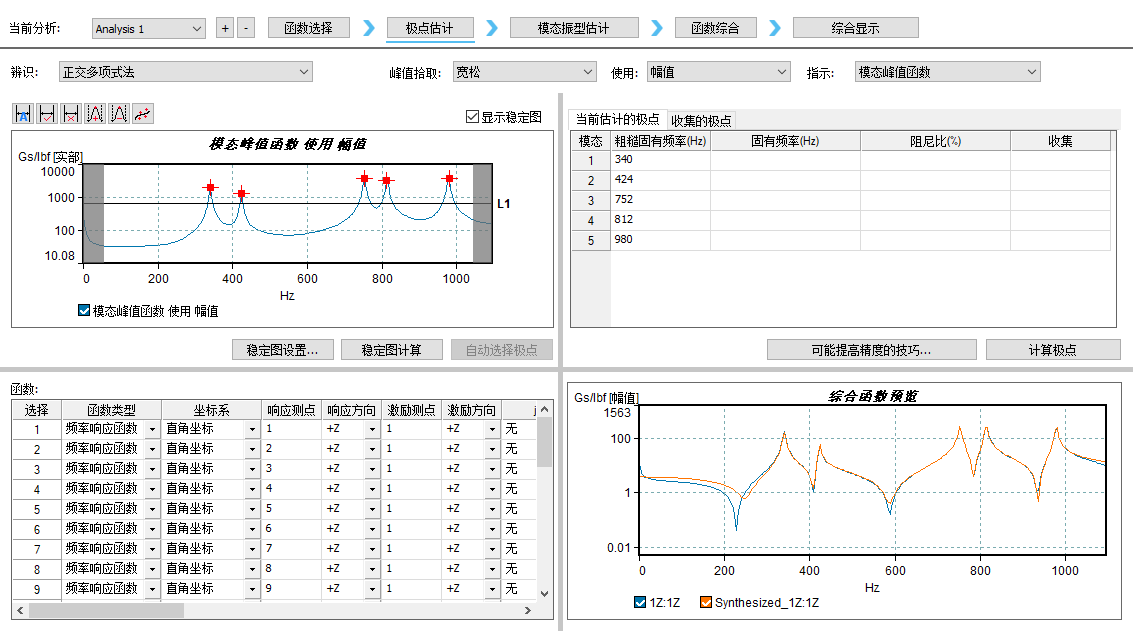This screenshot has width=1133, height=632.
Task: Switch to 收集的极点 tab
Action: pyautogui.click(x=701, y=121)
